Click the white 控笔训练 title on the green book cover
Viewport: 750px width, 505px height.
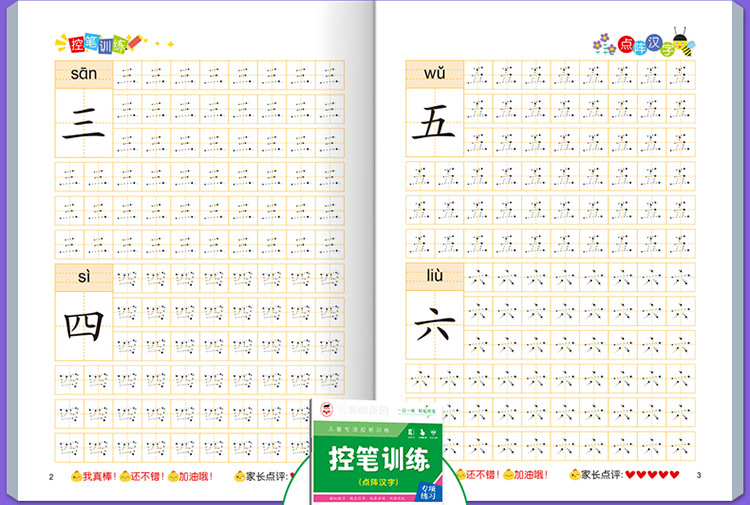[x=379, y=459]
